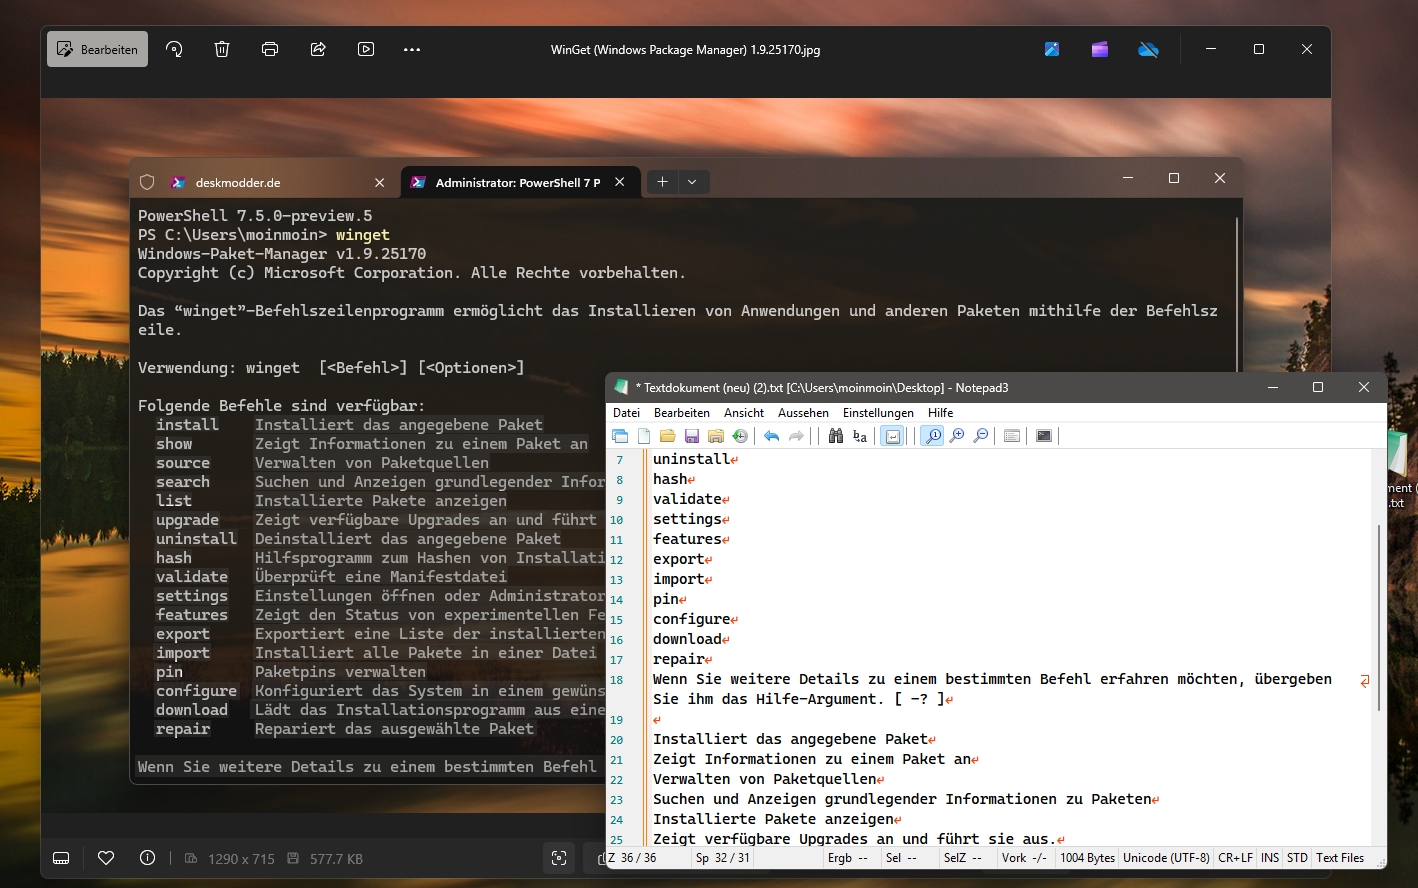This screenshot has width=1418, height=888.
Task: Open the Bearbeiten menu in Notepad3
Action: pos(682,413)
